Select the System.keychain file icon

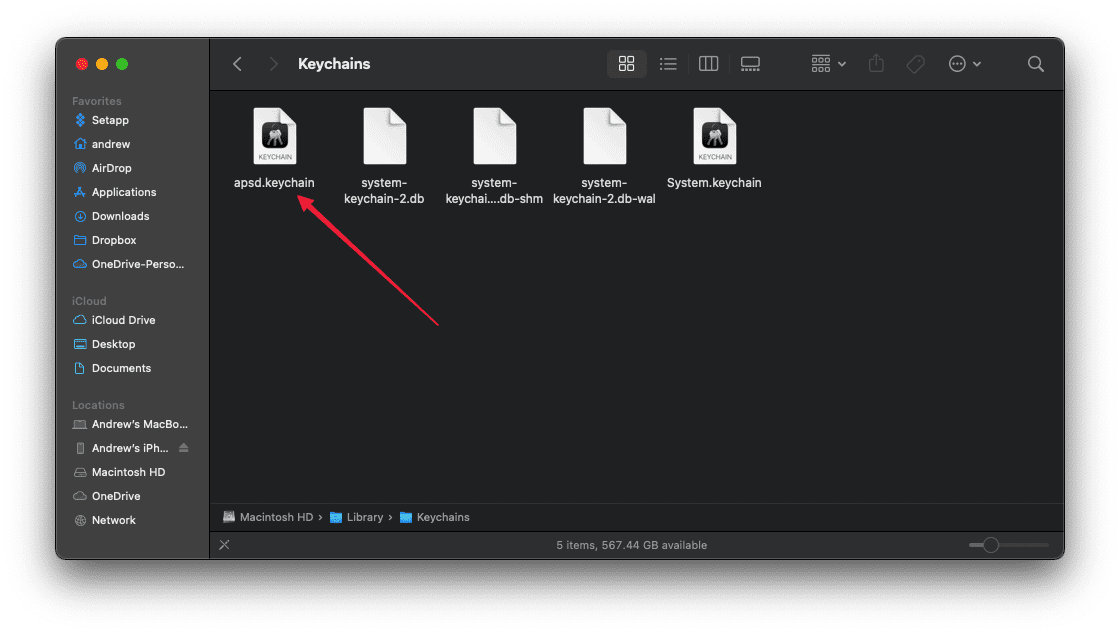click(714, 136)
